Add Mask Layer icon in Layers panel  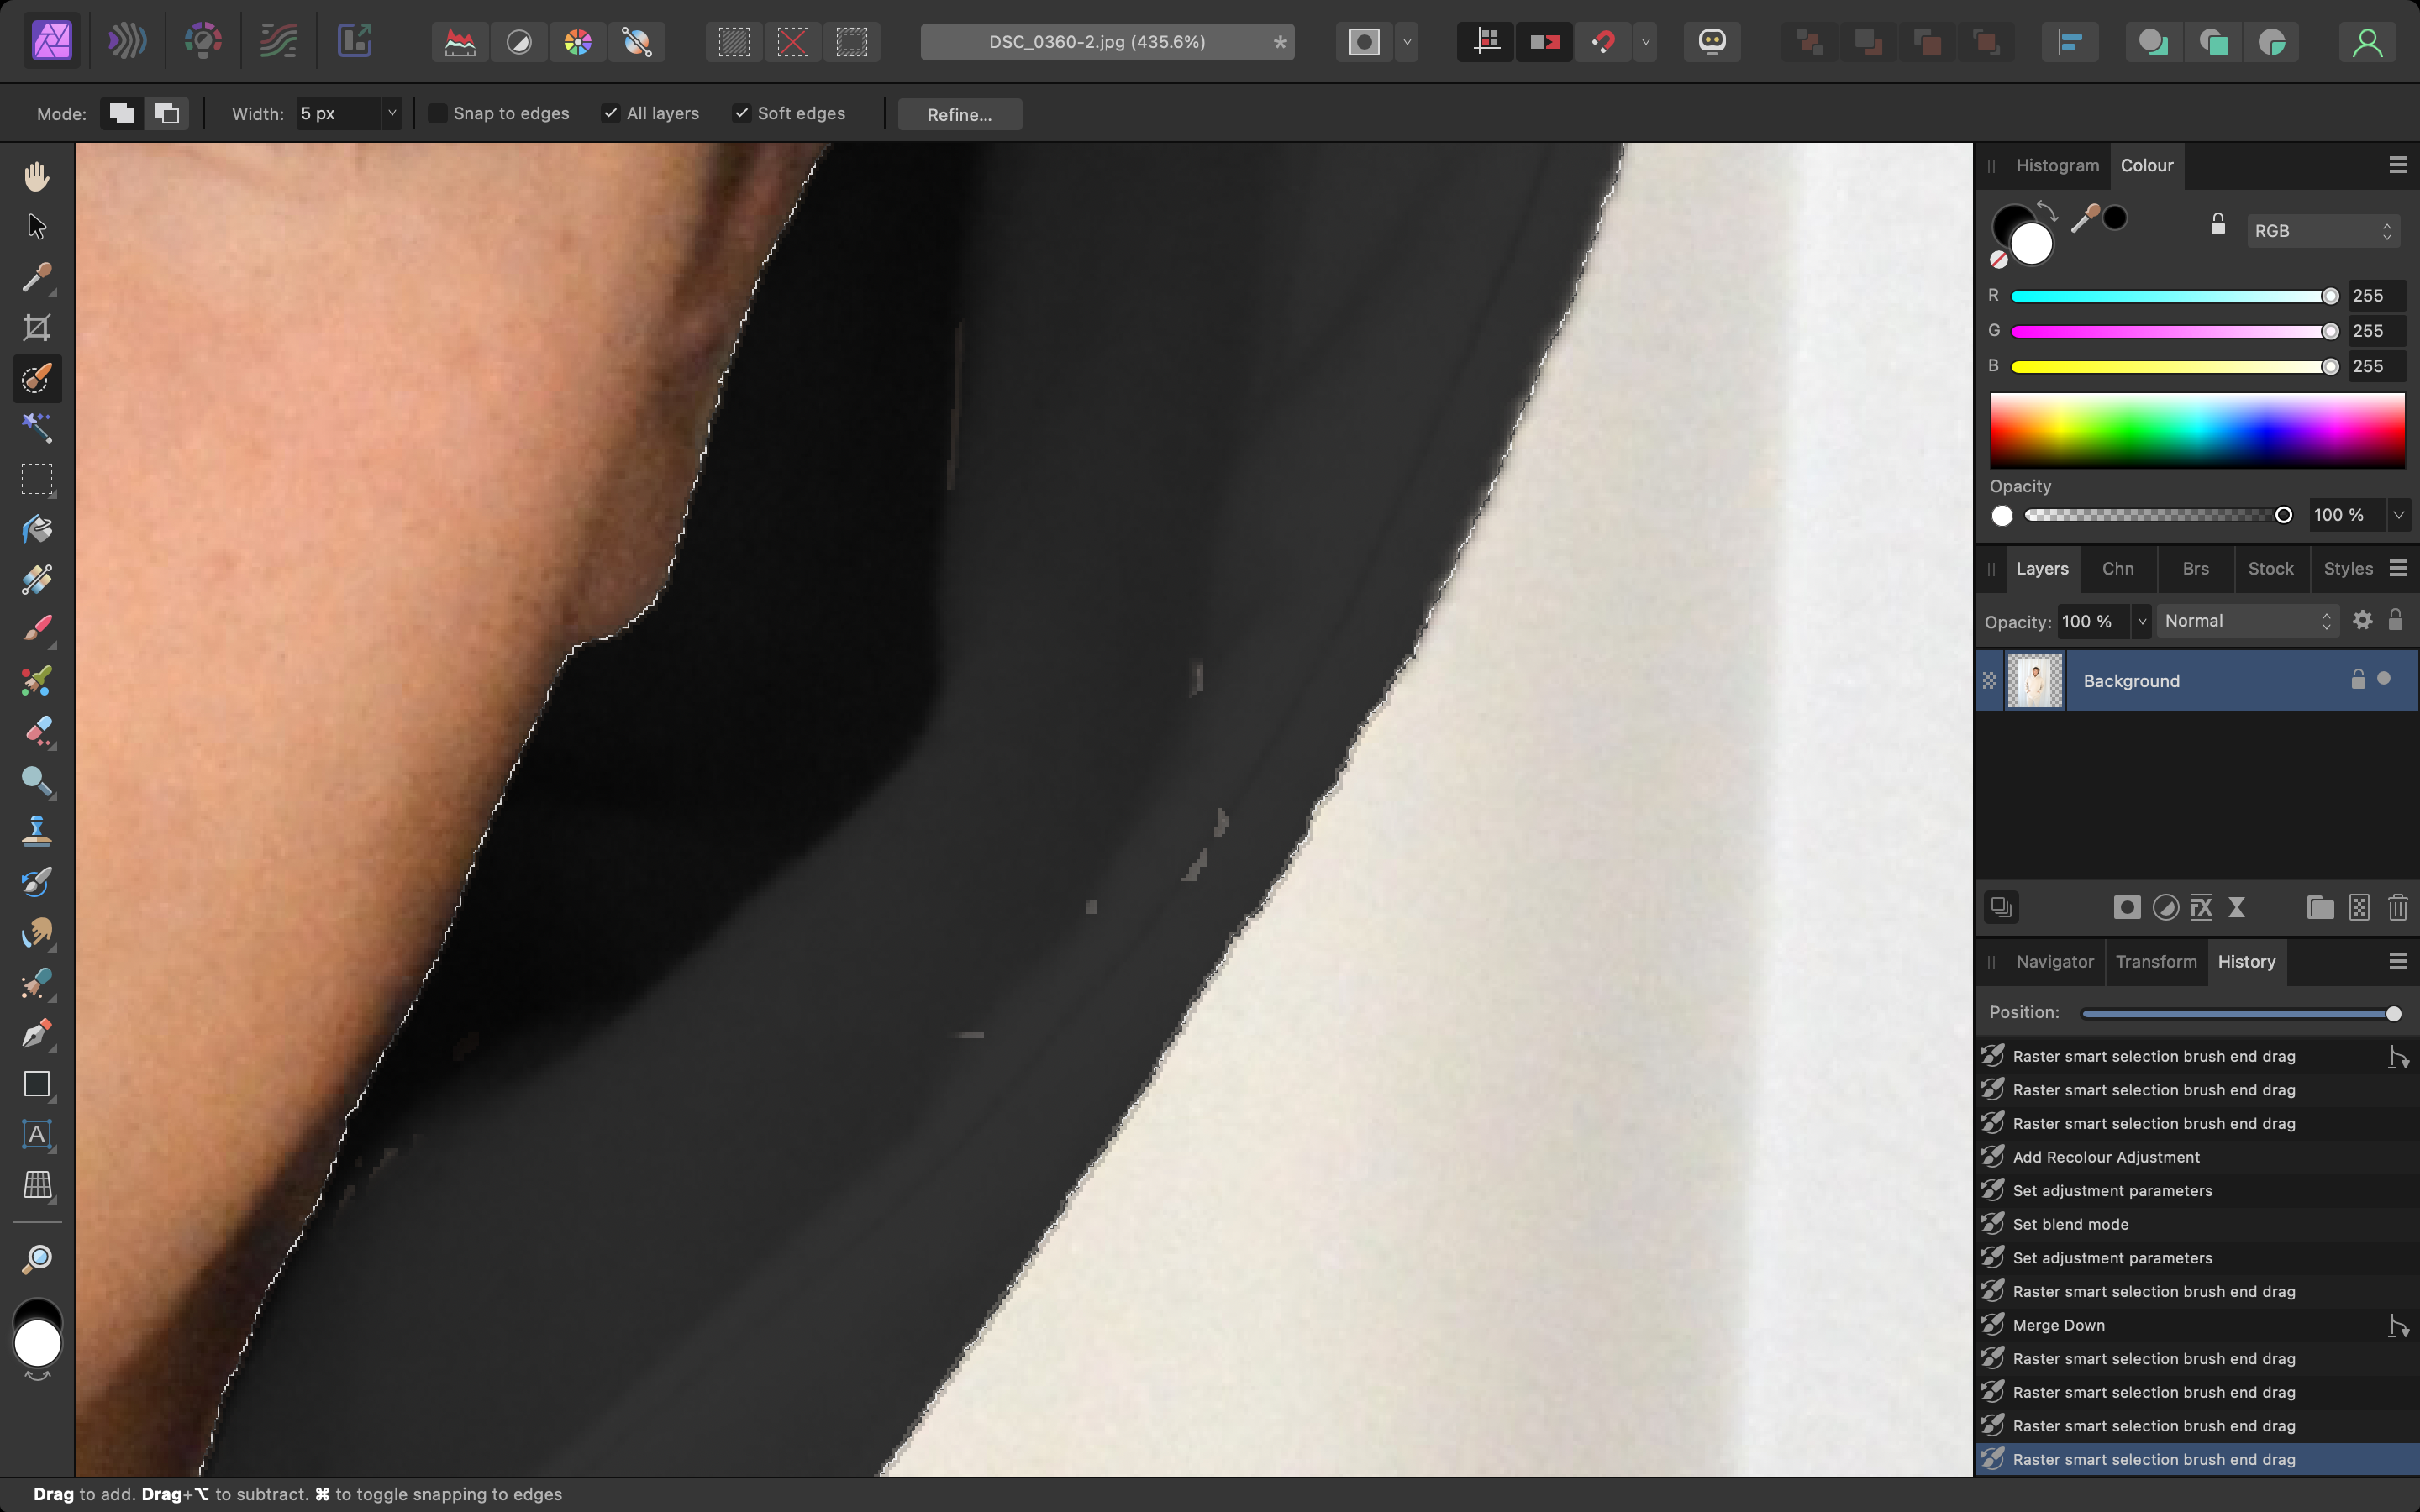coord(2127,907)
